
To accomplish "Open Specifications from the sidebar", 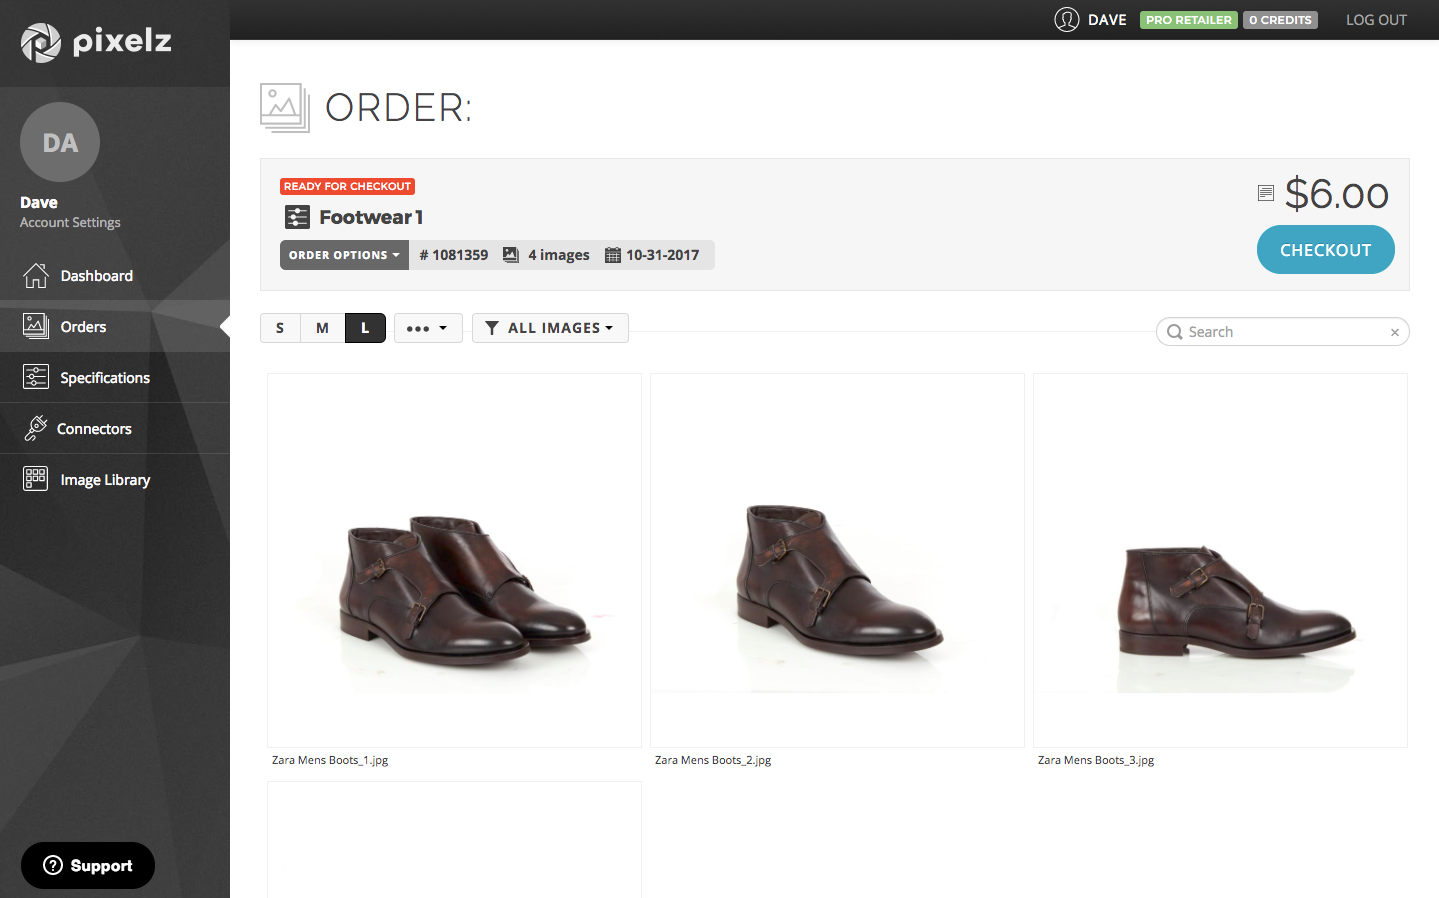I will tap(104, 378).
